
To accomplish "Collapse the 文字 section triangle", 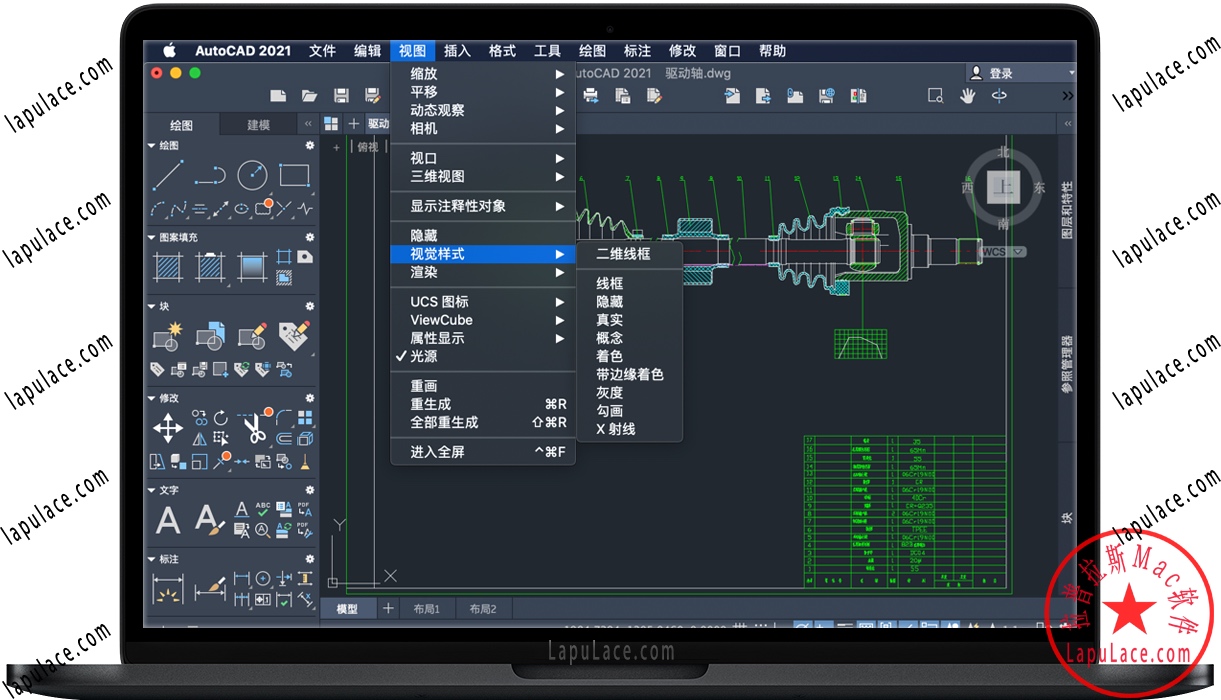I will tap(152, 491).
